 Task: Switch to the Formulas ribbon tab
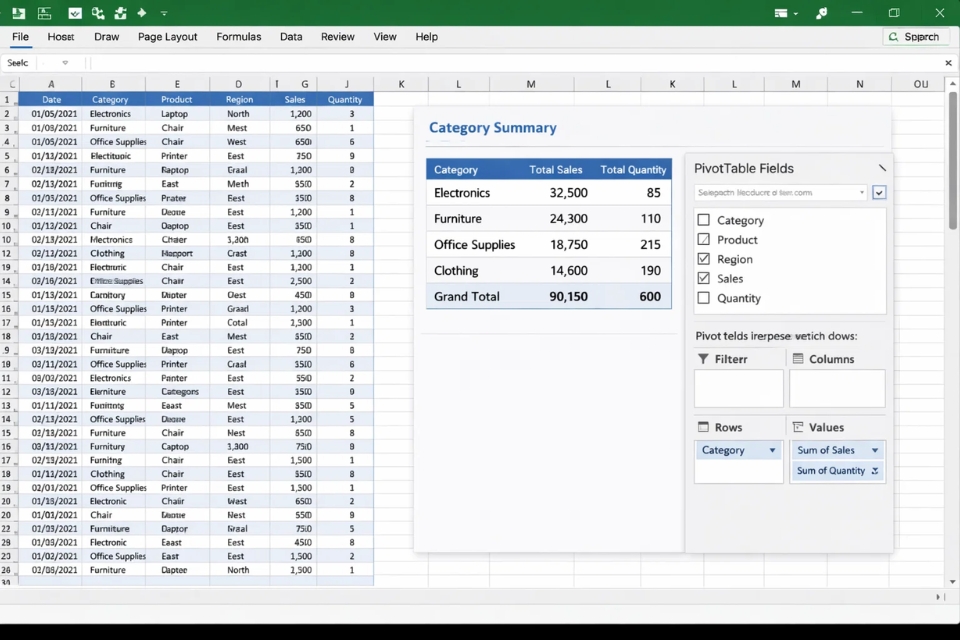[238, 36]
